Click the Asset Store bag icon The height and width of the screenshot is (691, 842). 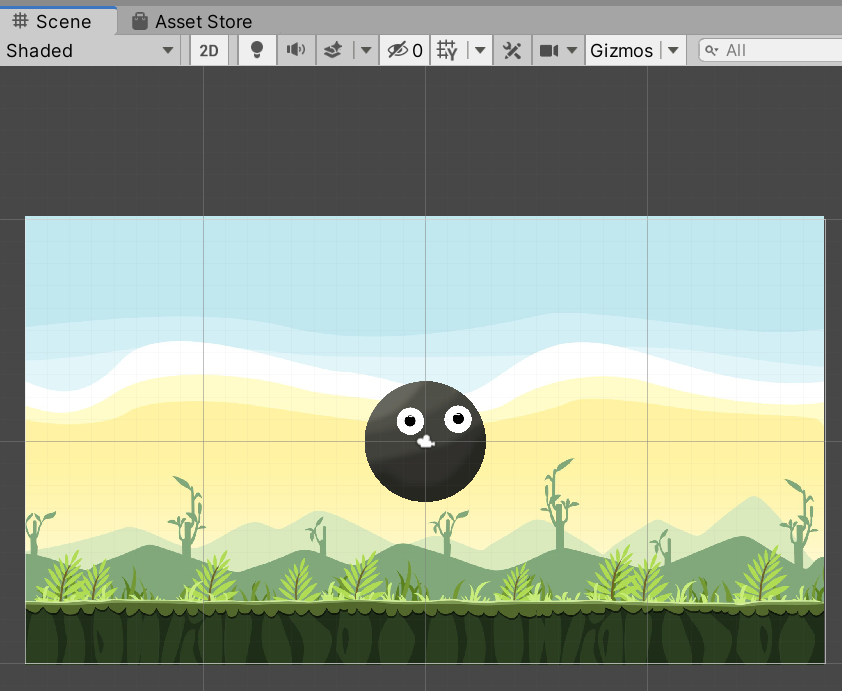click(140, 21)
